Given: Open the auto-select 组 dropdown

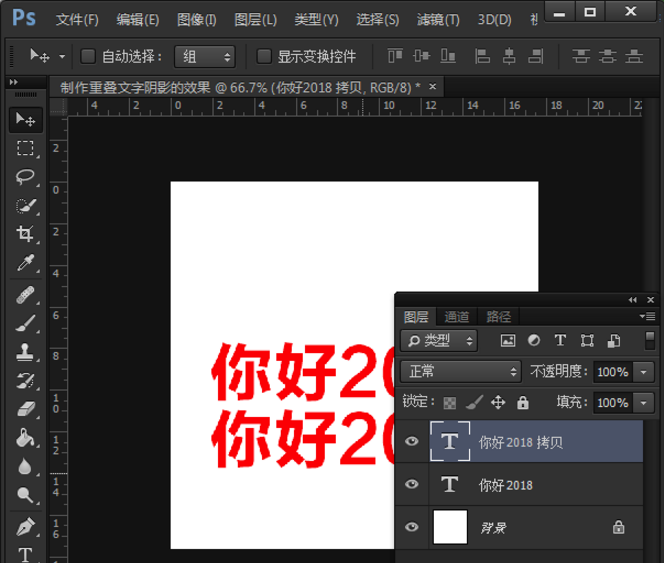Looking at the screenshot, I should 204,56.
